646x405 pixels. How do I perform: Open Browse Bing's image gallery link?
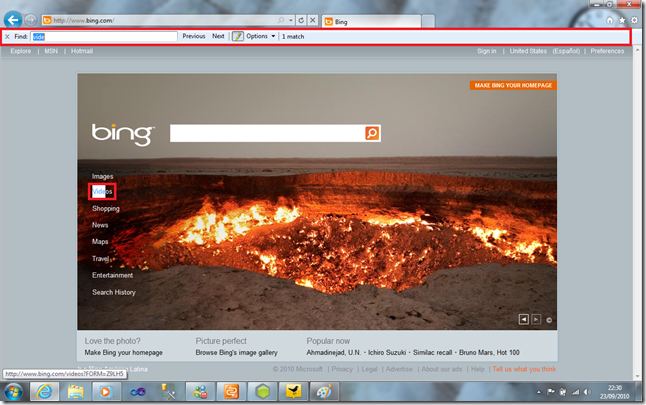236,353
